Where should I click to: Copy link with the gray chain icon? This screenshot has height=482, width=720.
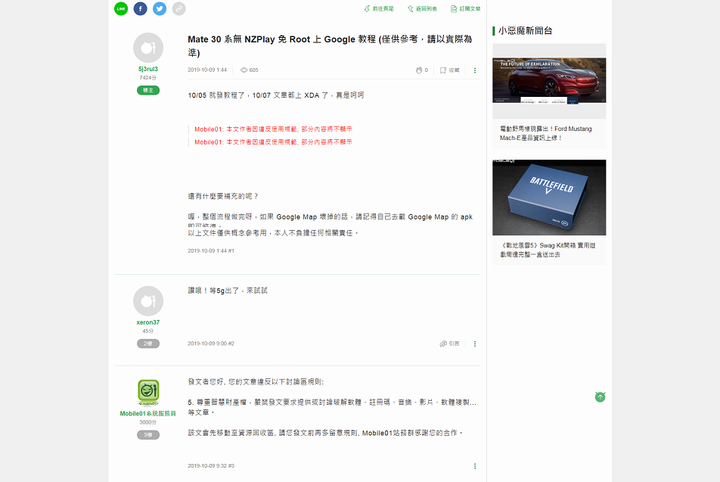click(x=179, y=8)
